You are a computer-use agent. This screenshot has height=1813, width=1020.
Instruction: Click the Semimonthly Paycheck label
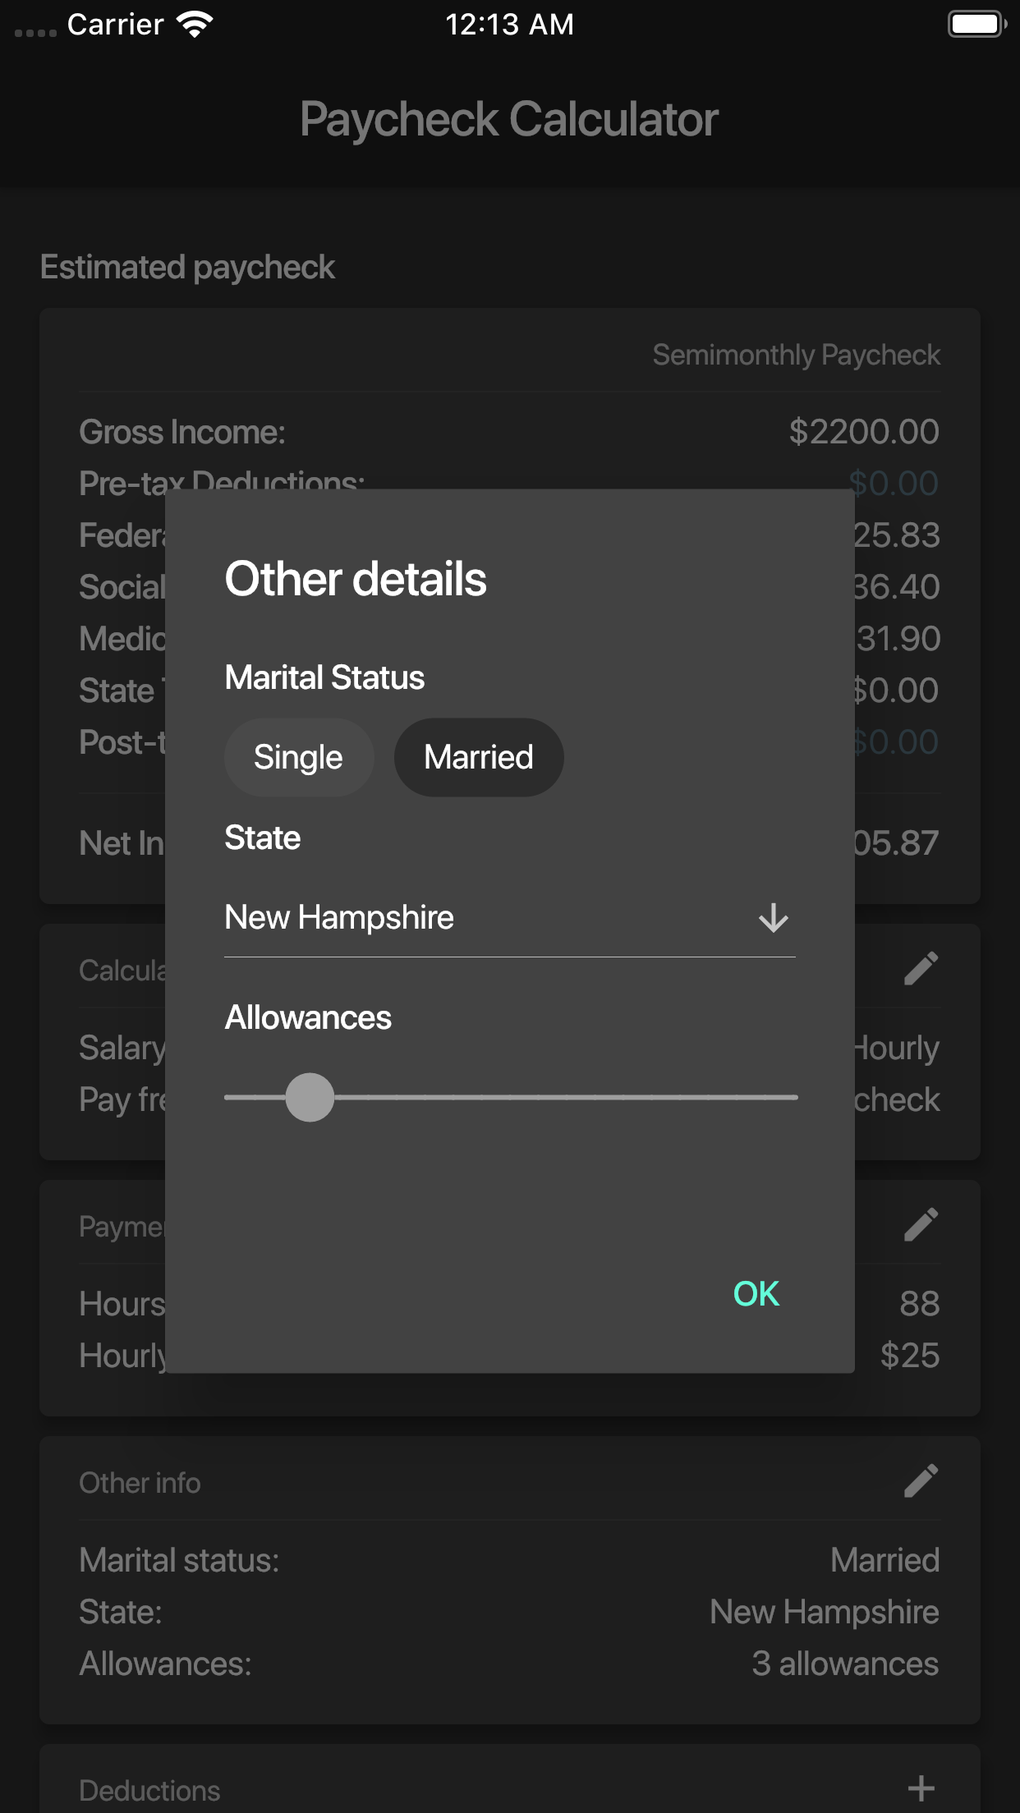tap(796, 355)
